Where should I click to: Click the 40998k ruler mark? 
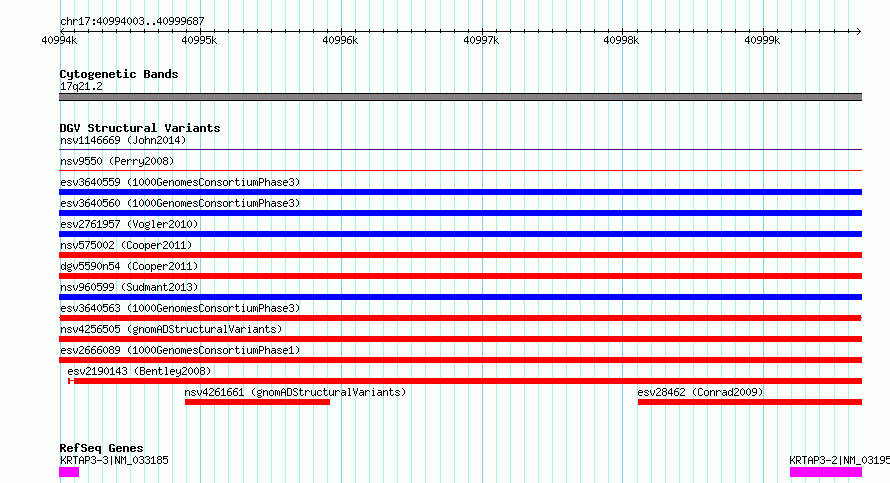pyautogui.click(x=621, y=40)
